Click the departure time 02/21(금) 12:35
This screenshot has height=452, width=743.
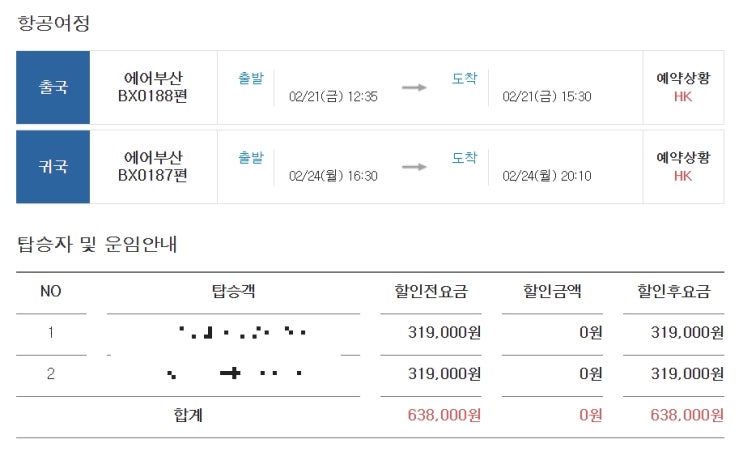333,97
